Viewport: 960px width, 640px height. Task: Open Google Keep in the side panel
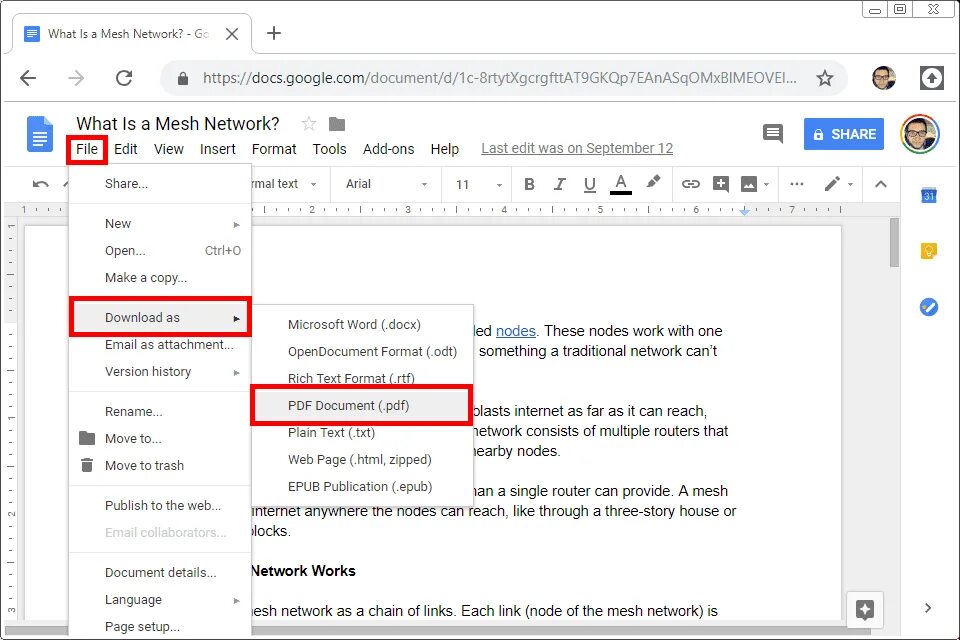point(929,250)
